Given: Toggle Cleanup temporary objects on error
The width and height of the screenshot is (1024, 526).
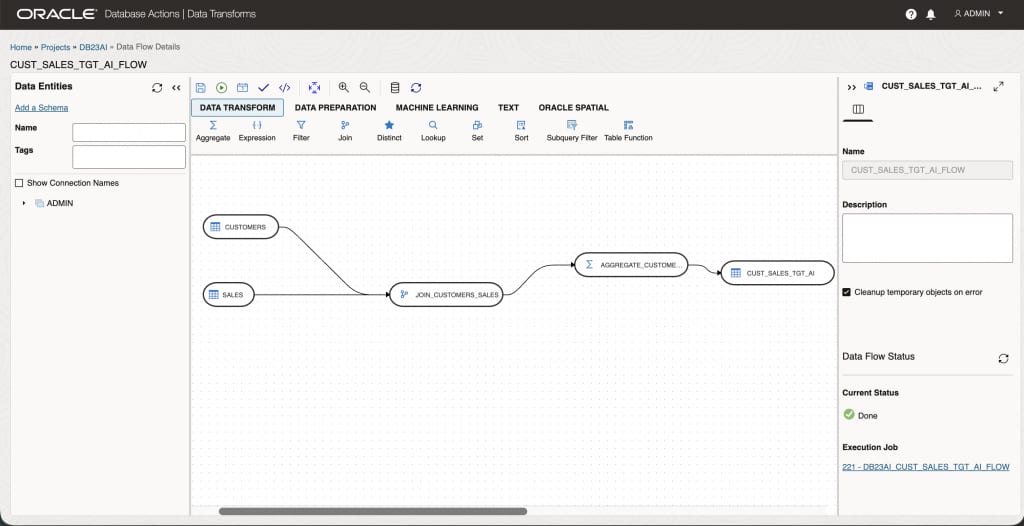Looking at the screenshot, I should [847, 292].
